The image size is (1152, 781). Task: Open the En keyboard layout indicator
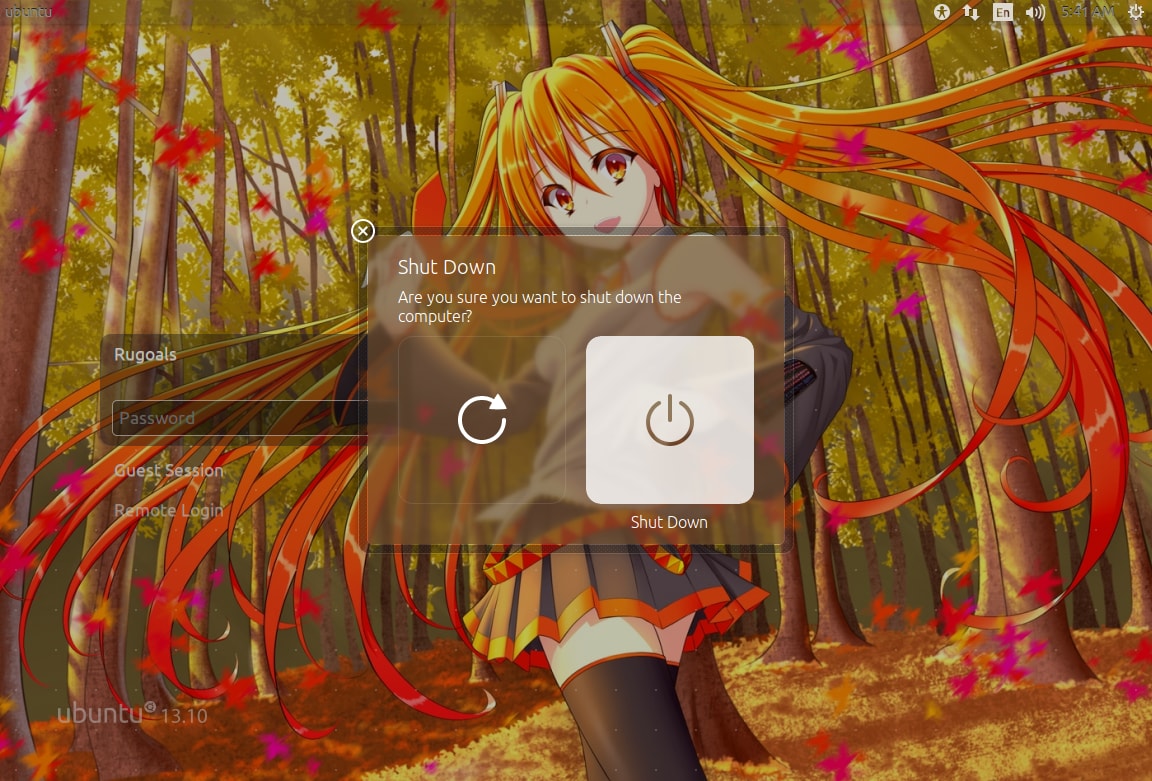click(1003, 12)
